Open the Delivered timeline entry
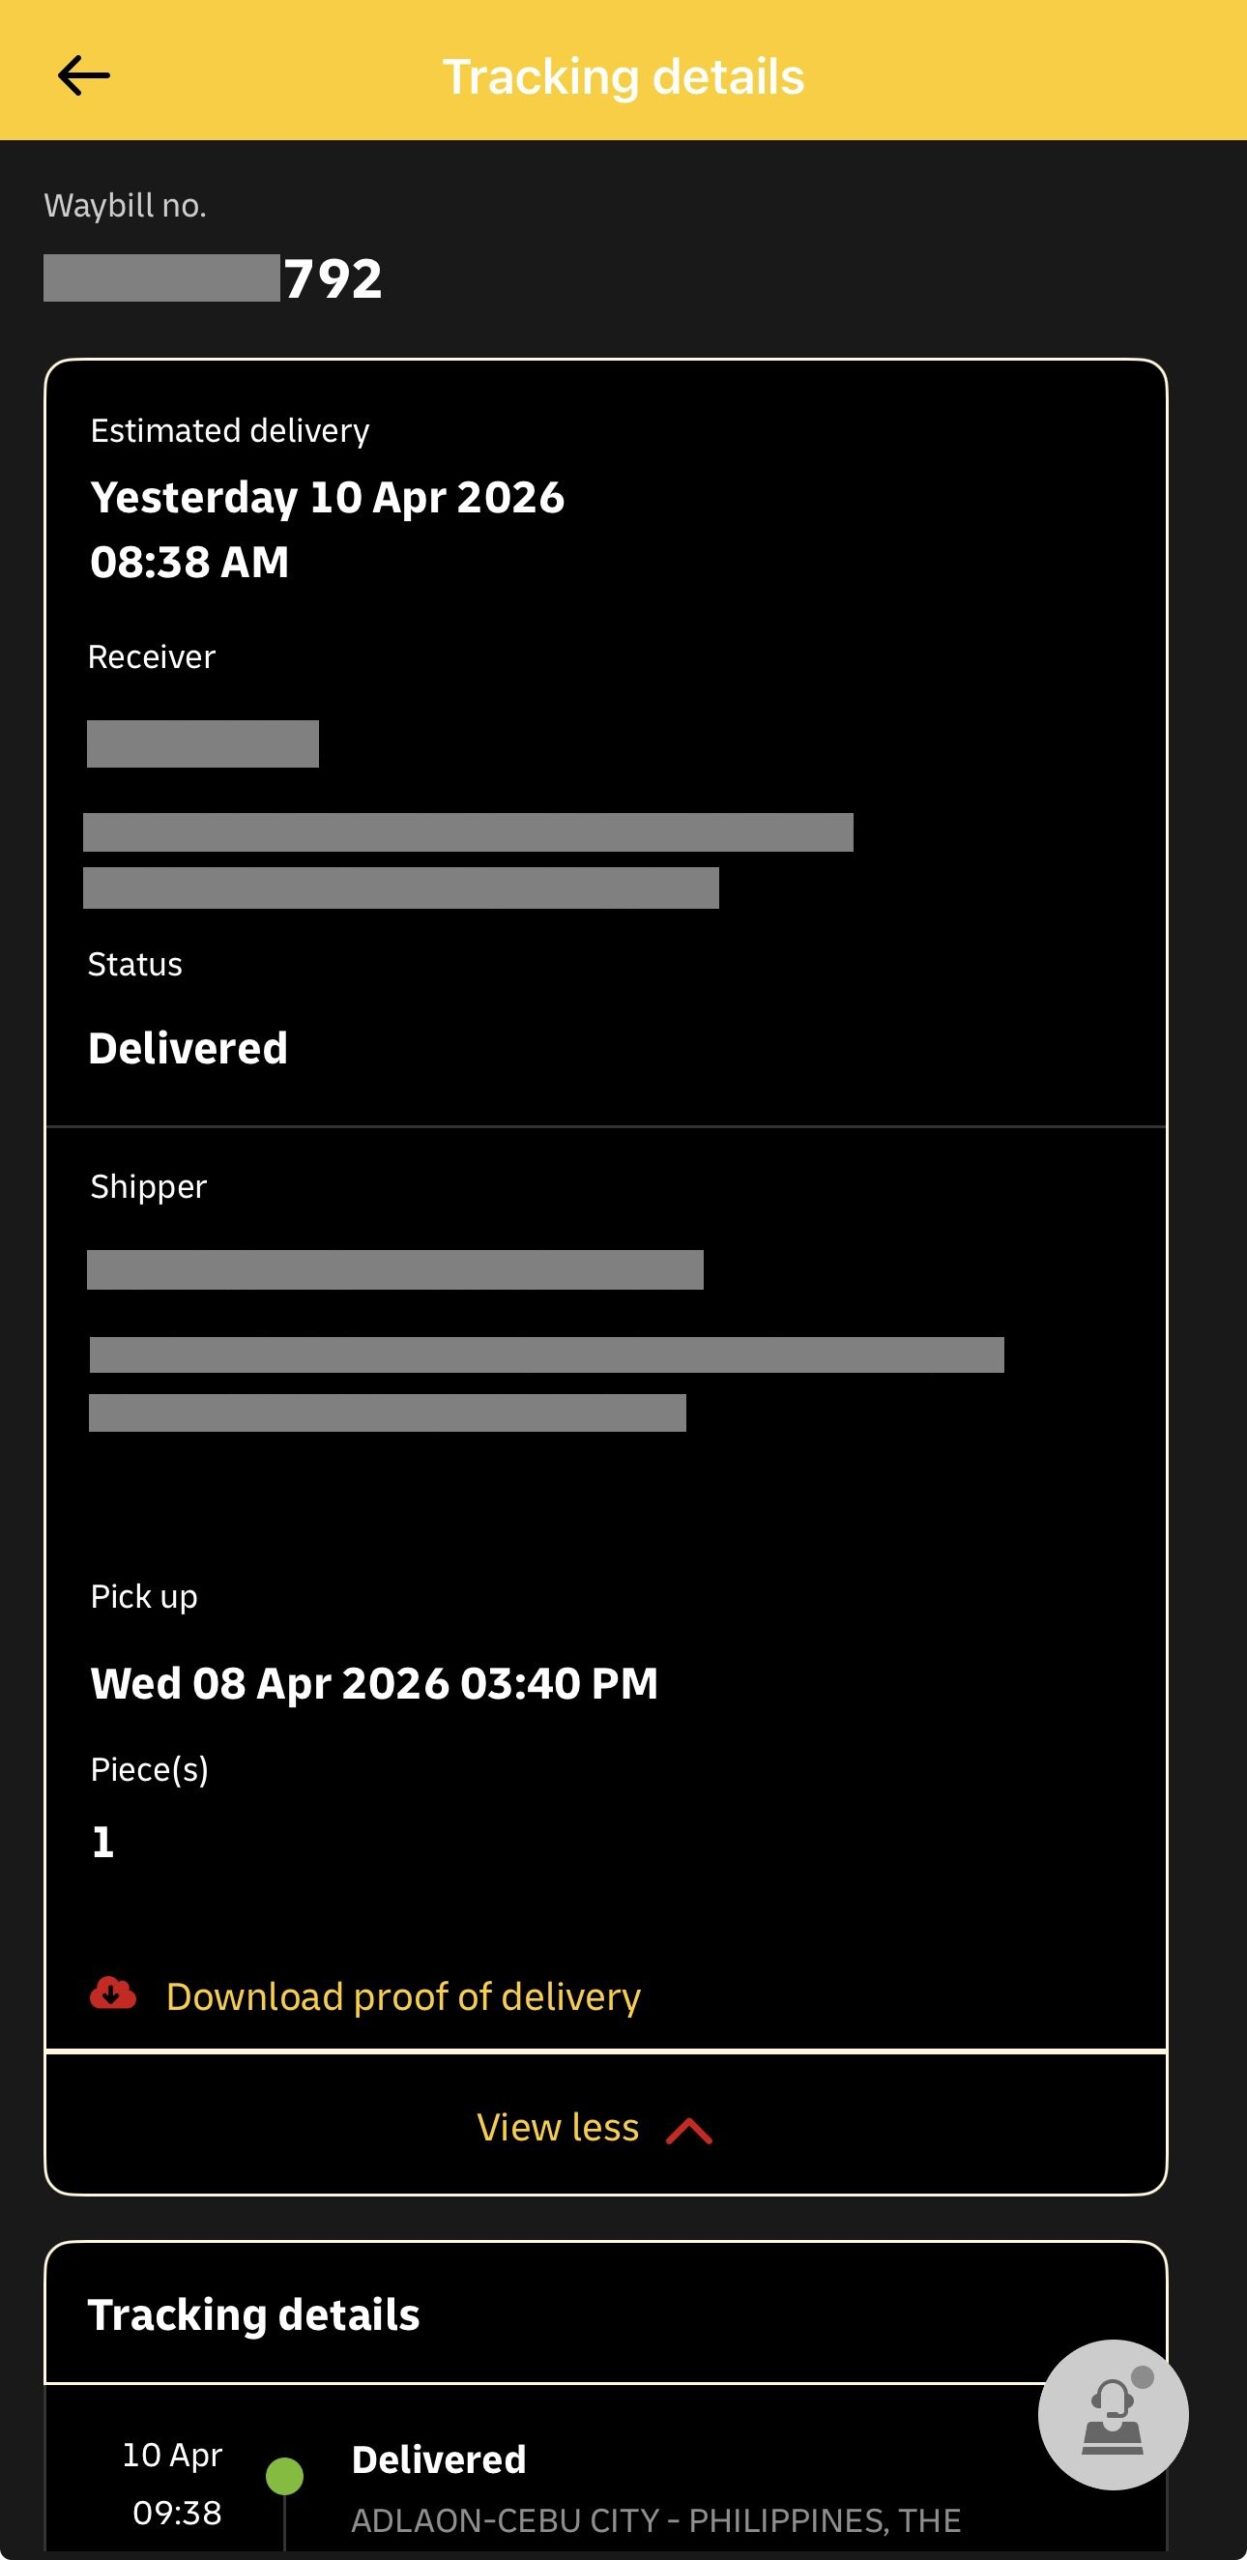1247x2560 pixels. [438, 2460]
